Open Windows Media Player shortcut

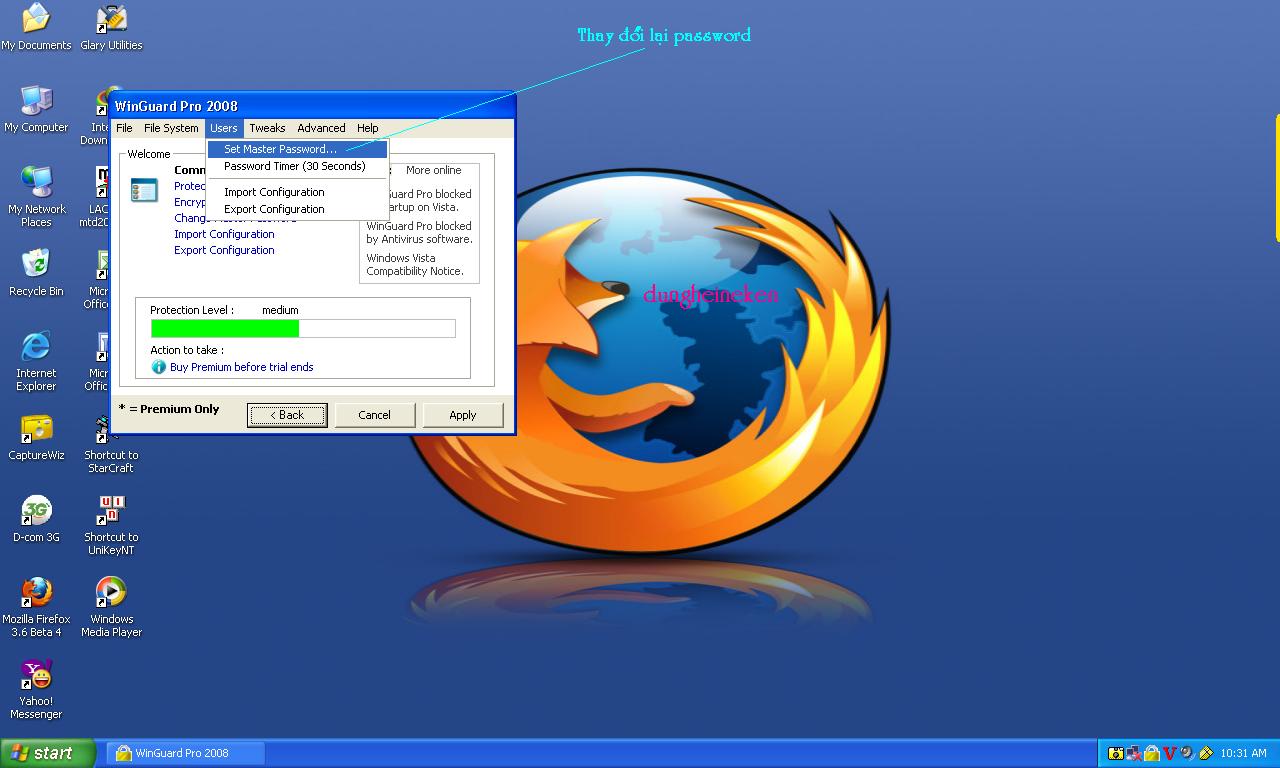(x=111, y=607)
